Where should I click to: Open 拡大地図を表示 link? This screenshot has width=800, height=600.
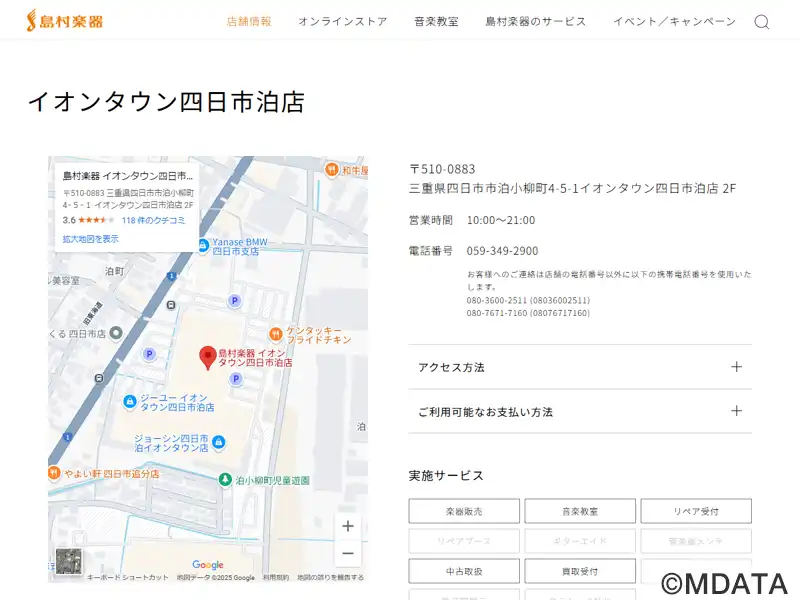[90, 238]
